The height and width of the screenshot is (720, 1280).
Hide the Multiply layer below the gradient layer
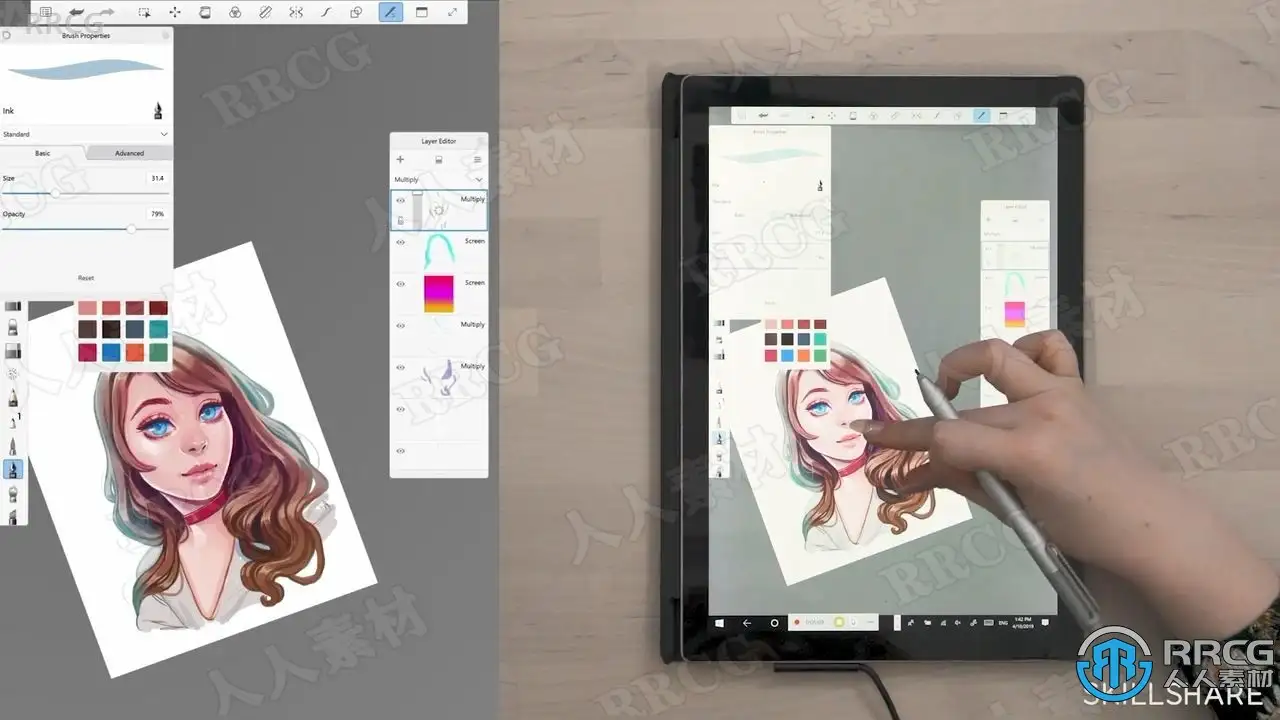point(400,326)
